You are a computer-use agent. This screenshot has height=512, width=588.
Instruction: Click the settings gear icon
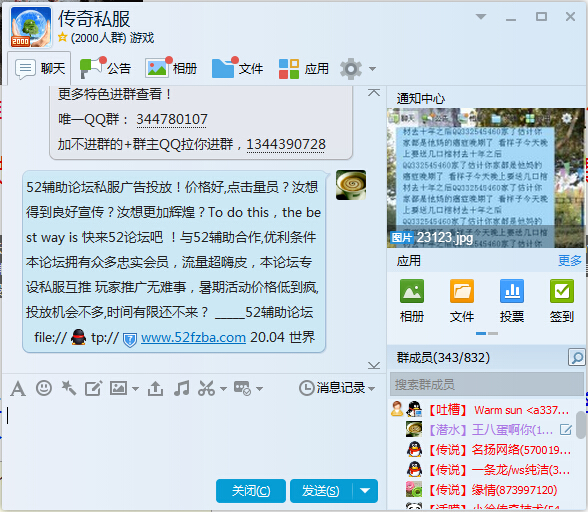click(351, 69)
